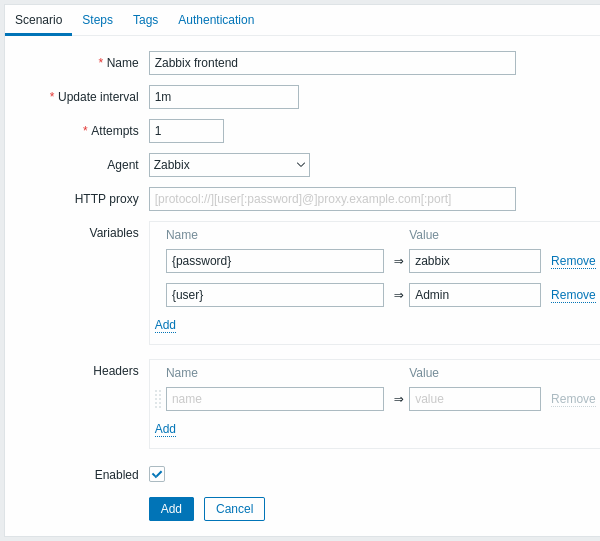Click the blue Add button to save the scenario

click(x=171, y=509)
